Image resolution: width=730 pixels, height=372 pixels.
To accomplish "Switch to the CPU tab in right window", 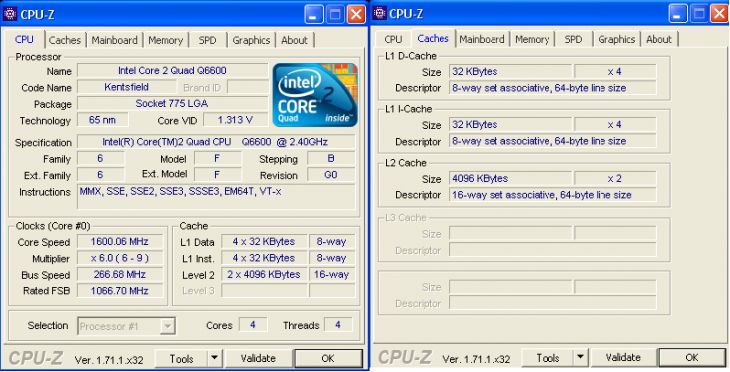I will (x=393, y=39).
